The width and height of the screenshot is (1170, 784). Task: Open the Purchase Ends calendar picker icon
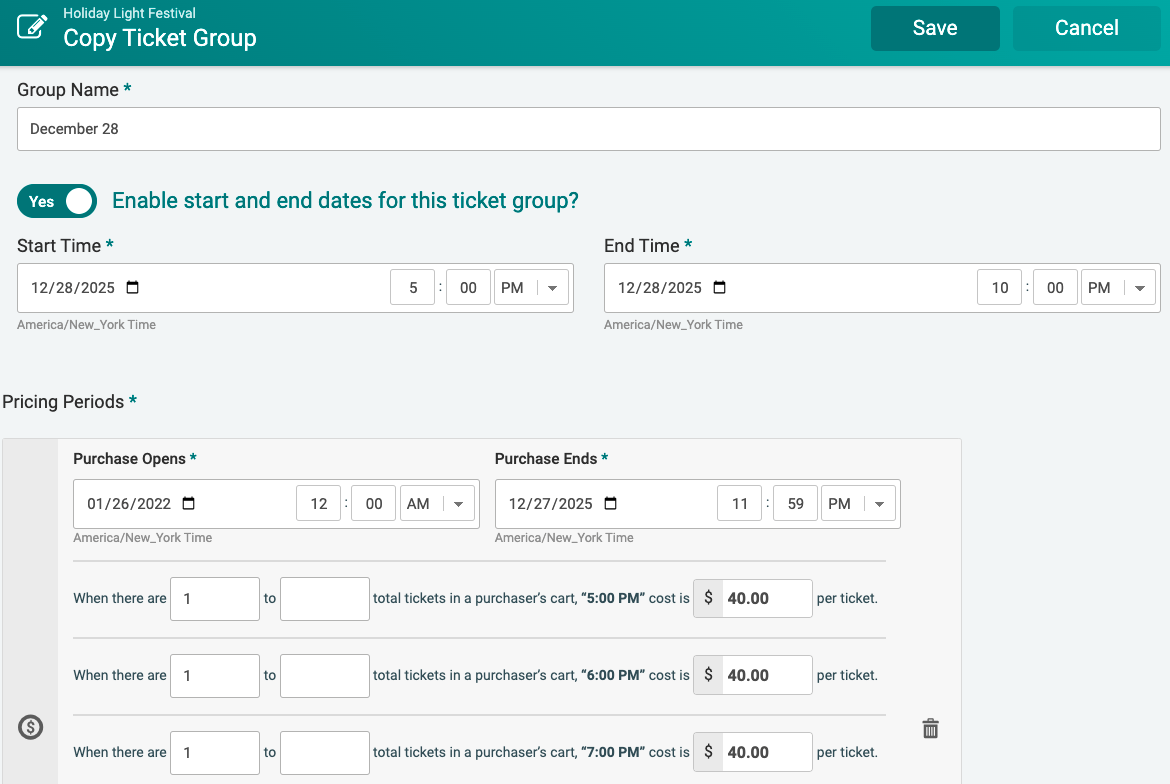tap(611, 504)
